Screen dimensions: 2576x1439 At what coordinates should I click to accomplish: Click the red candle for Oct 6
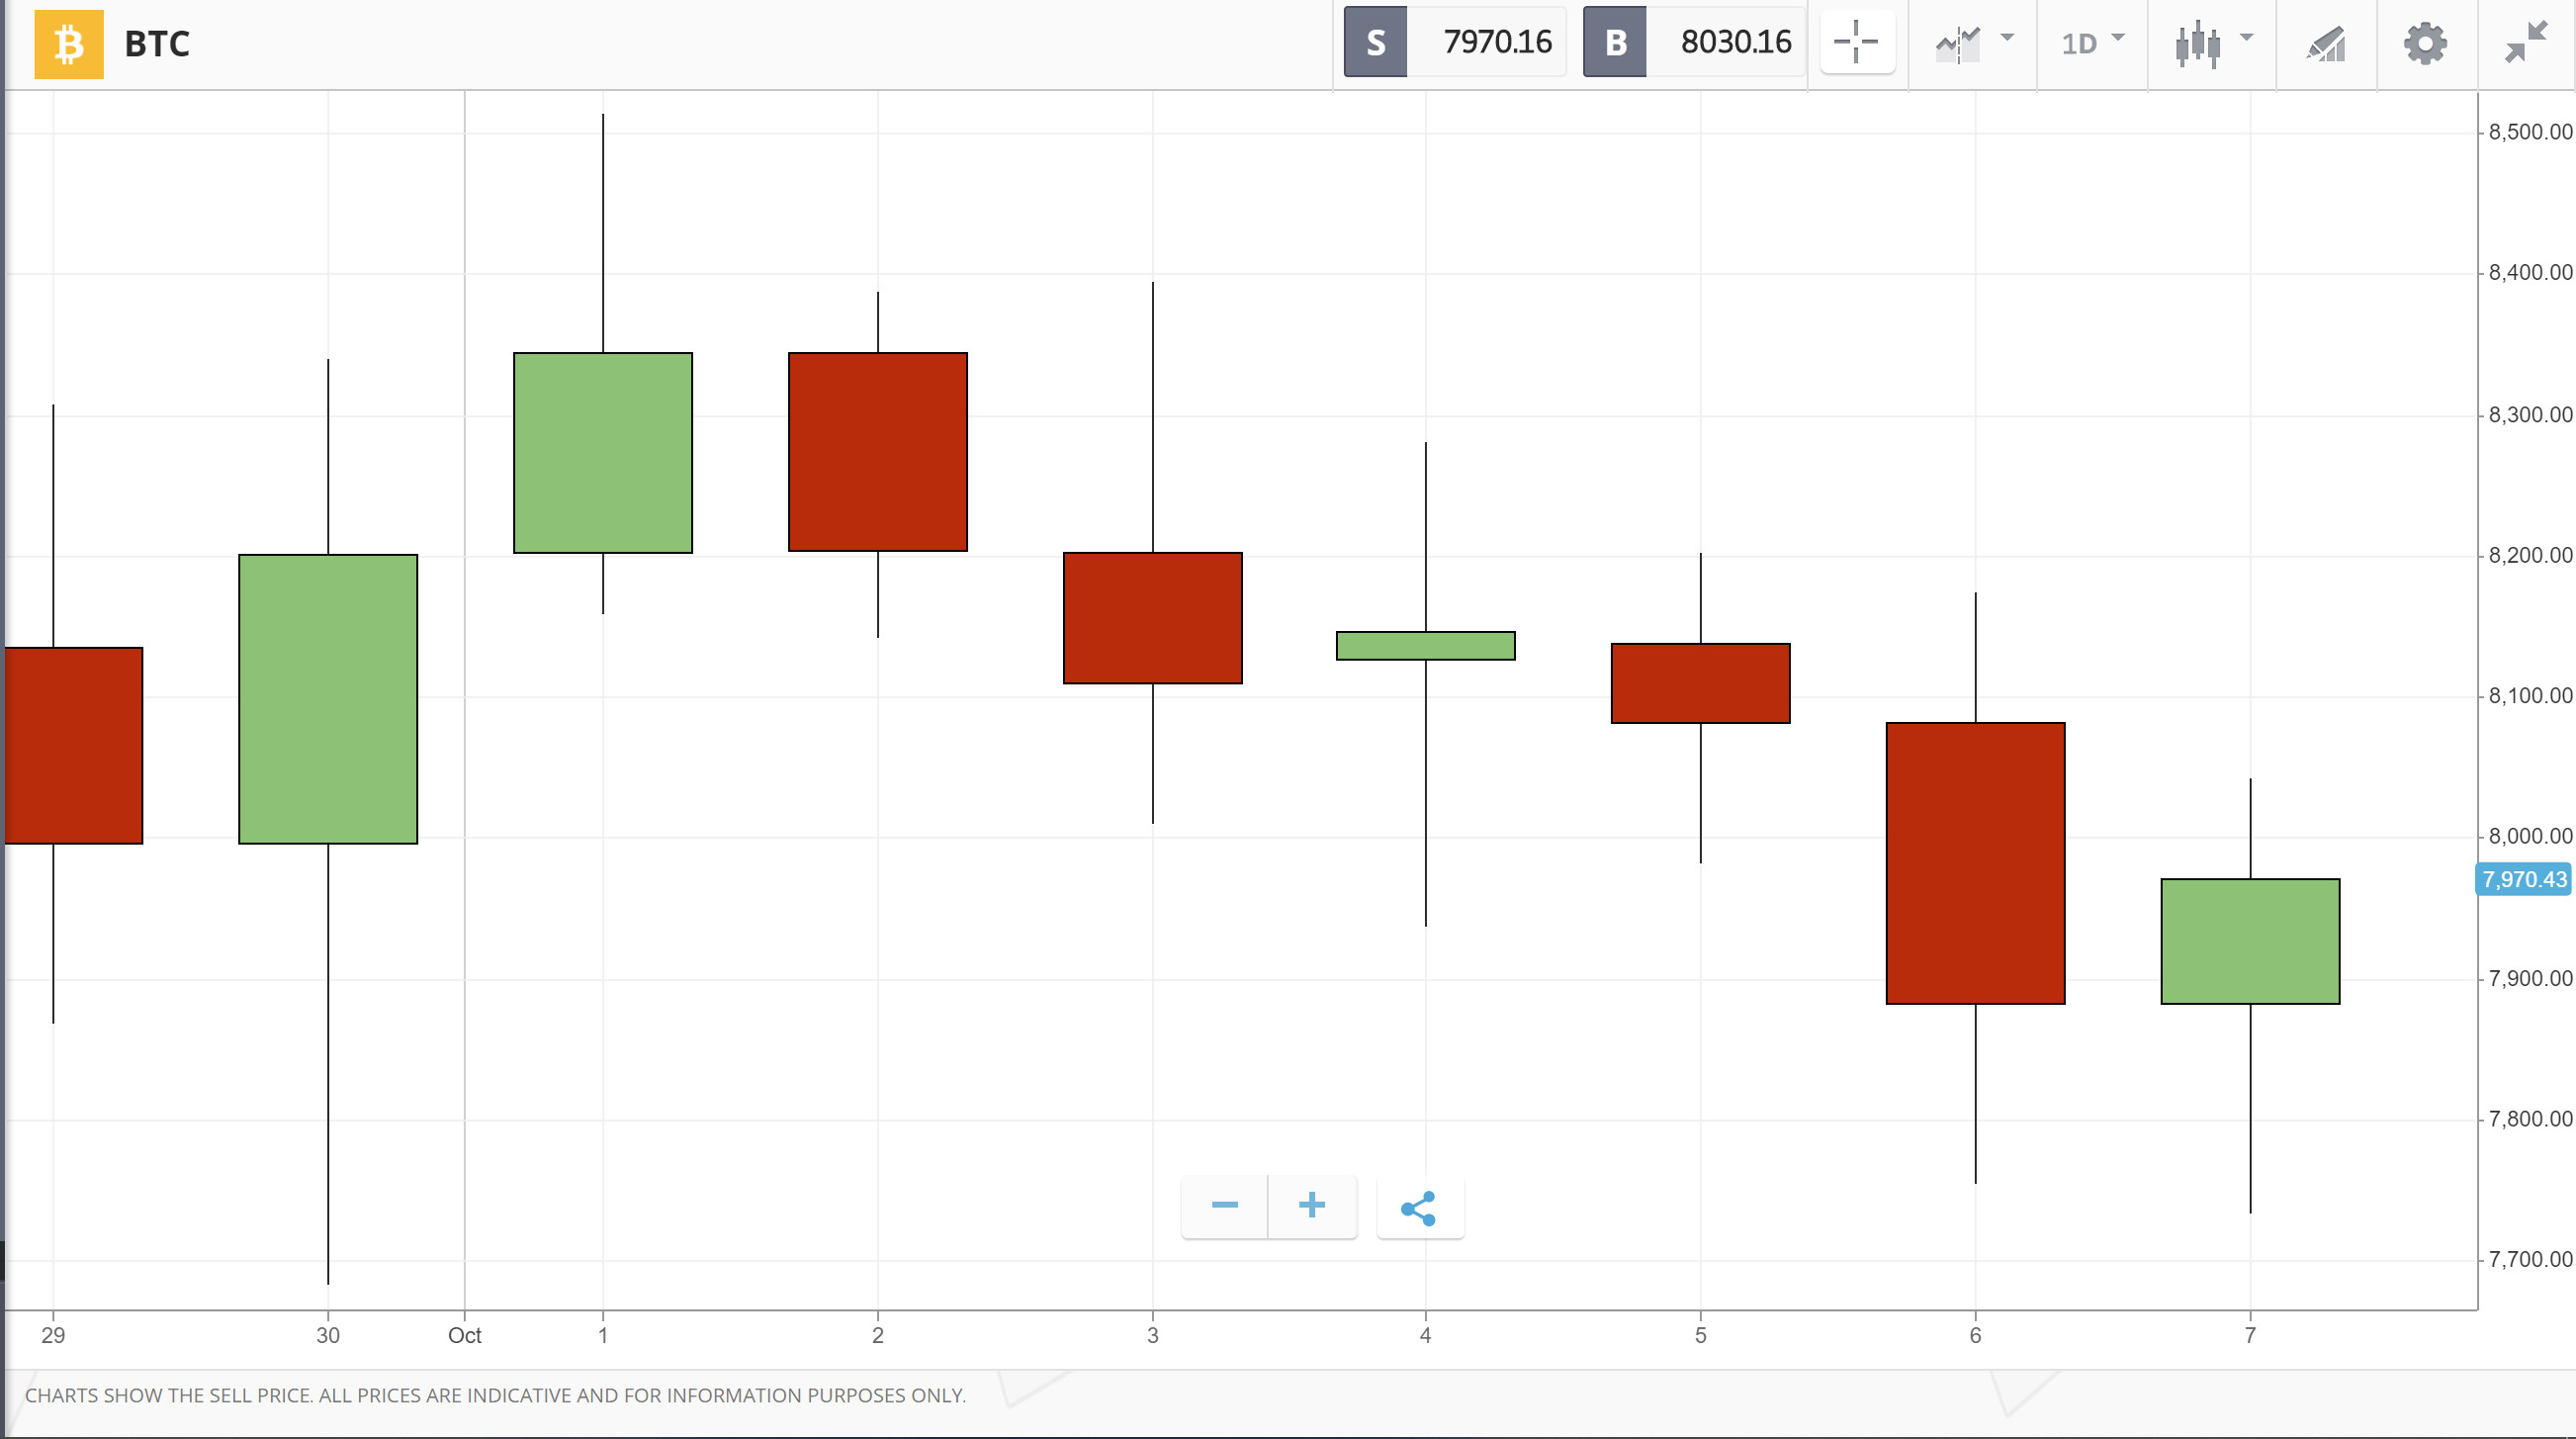(1975, 863)
